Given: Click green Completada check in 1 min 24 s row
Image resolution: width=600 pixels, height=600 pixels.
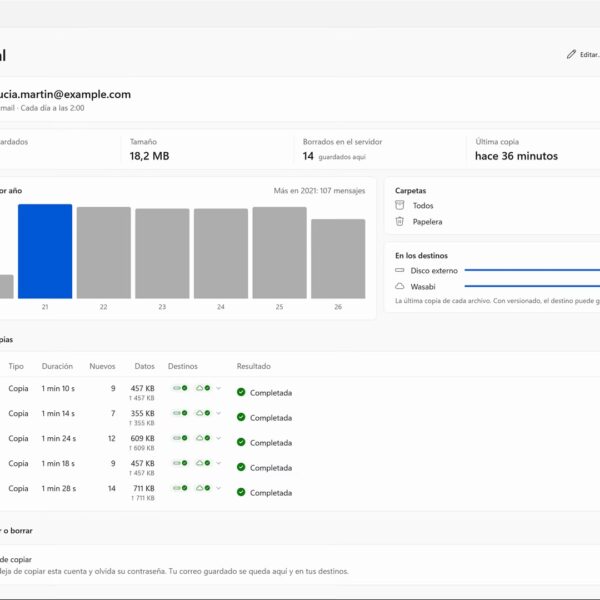Looking at the screenshot, I should [241, 442].
